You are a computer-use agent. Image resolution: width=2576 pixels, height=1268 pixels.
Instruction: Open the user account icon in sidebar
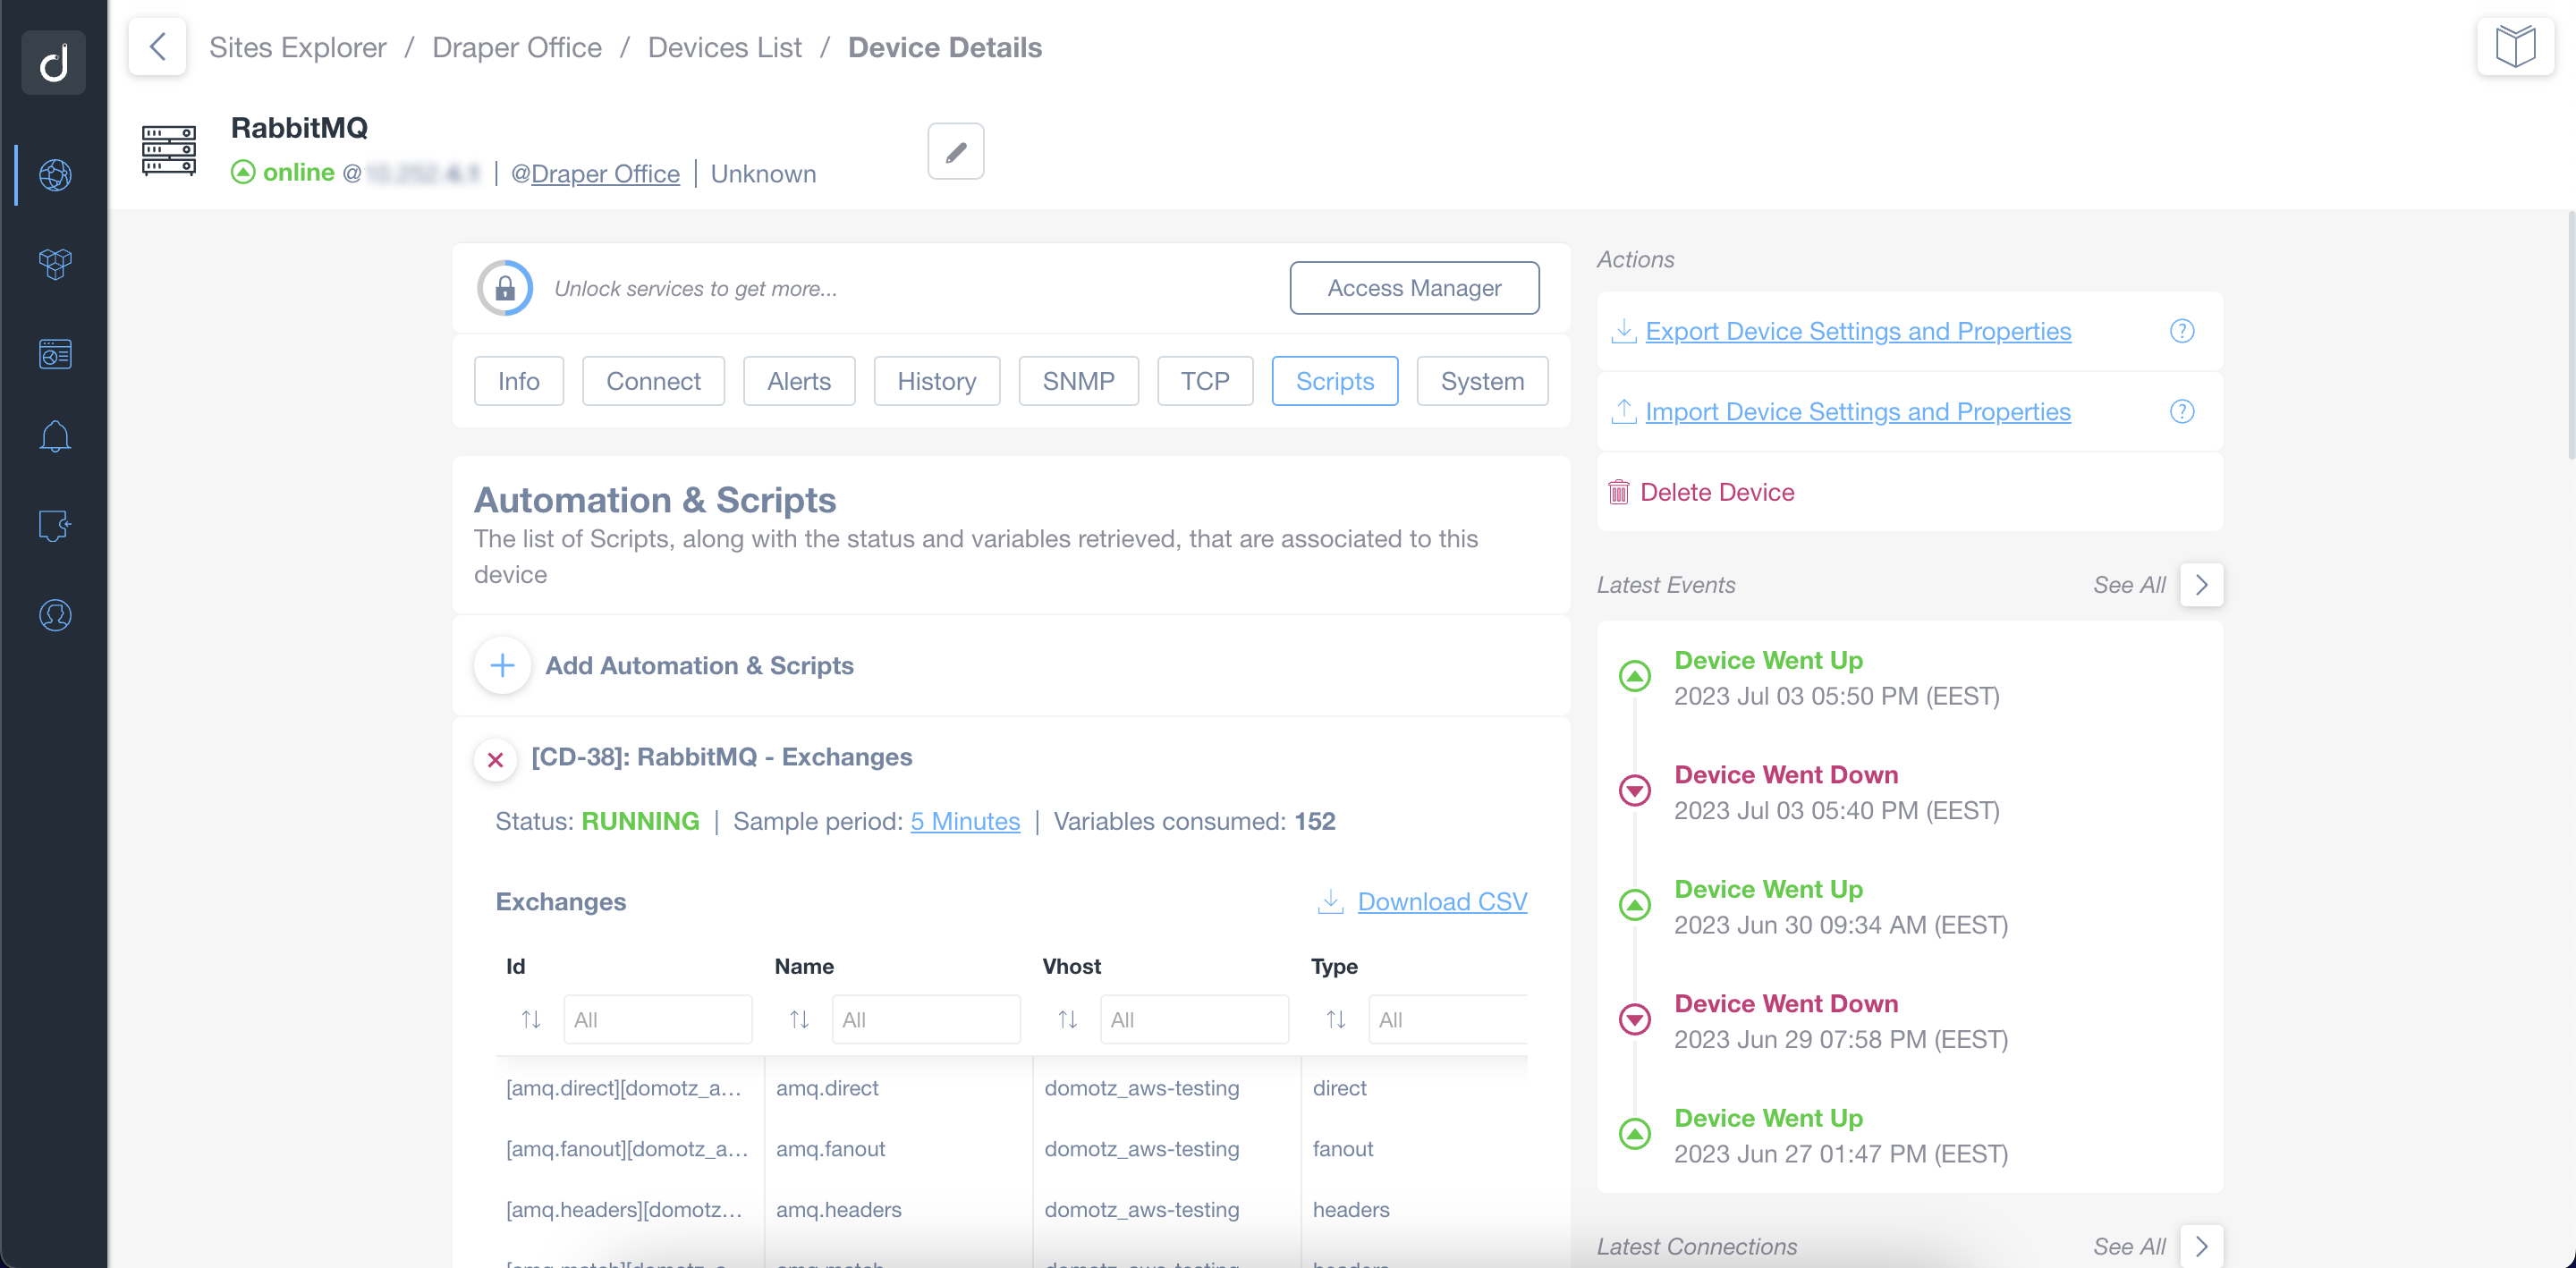click(x=55, y=615)
